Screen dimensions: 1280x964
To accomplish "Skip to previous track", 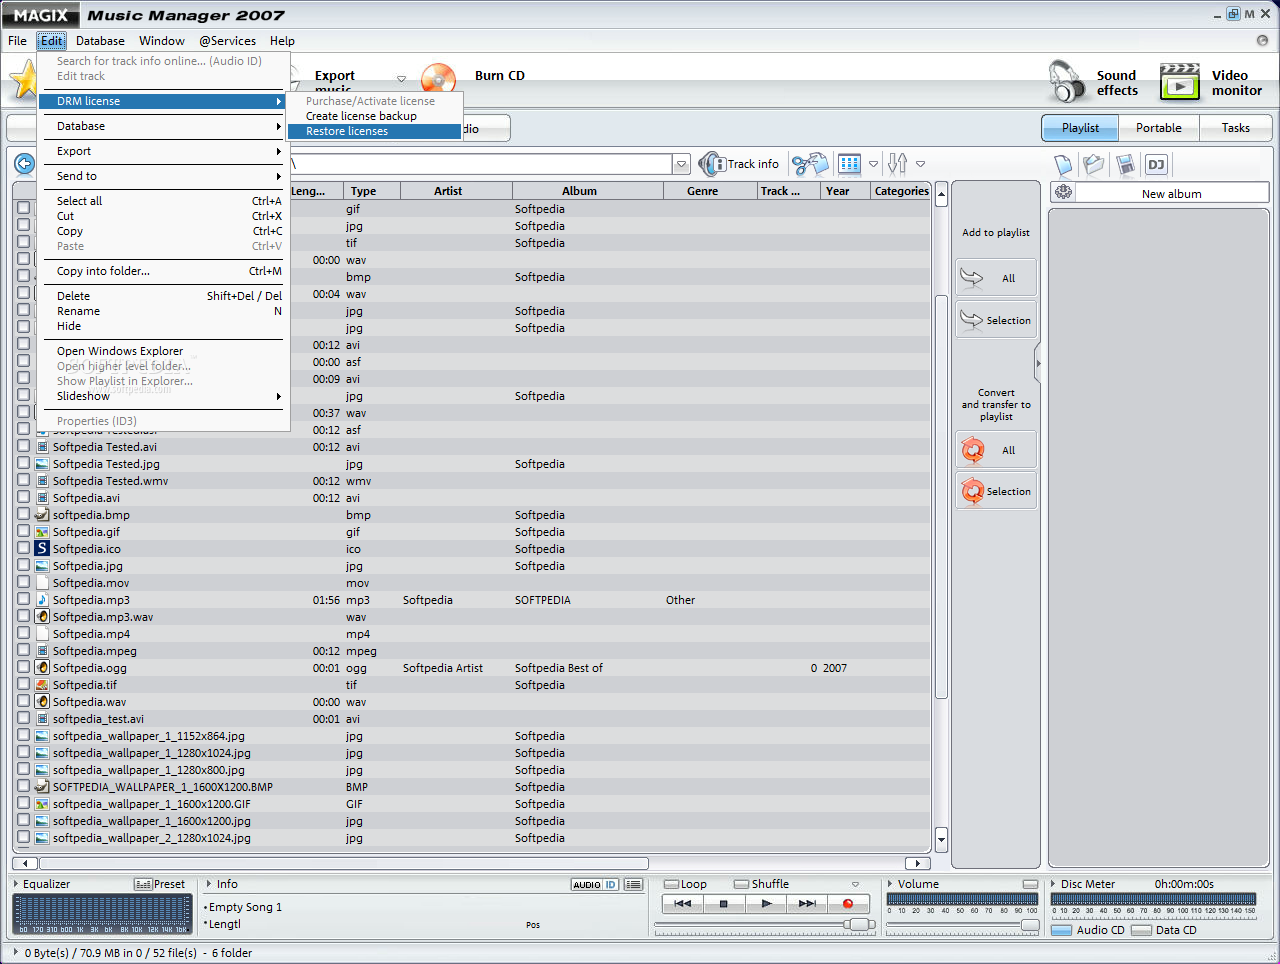I will 683,904.
